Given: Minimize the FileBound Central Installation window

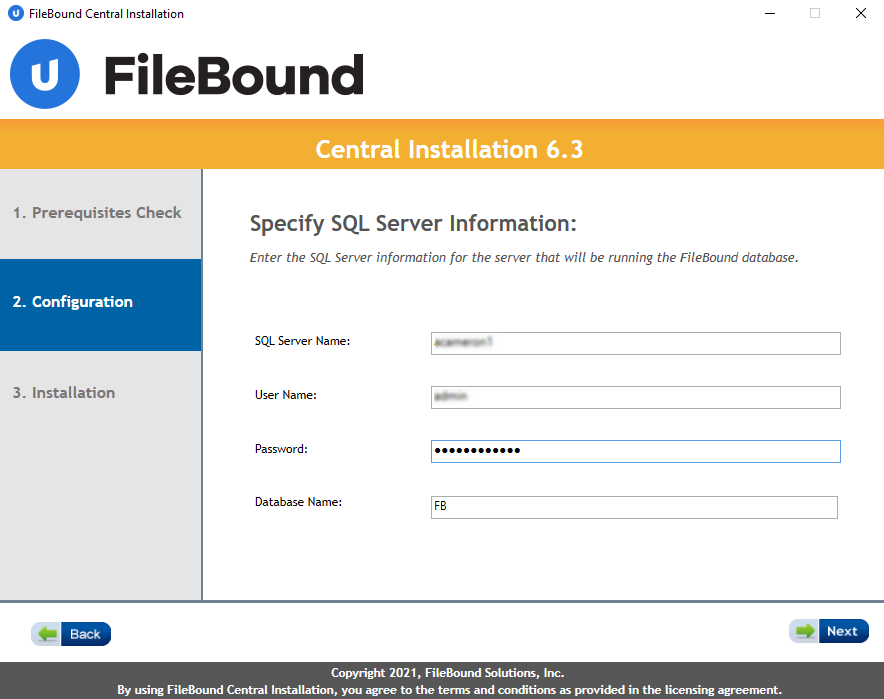Looking at the screenshot, I should coord(770,14).
